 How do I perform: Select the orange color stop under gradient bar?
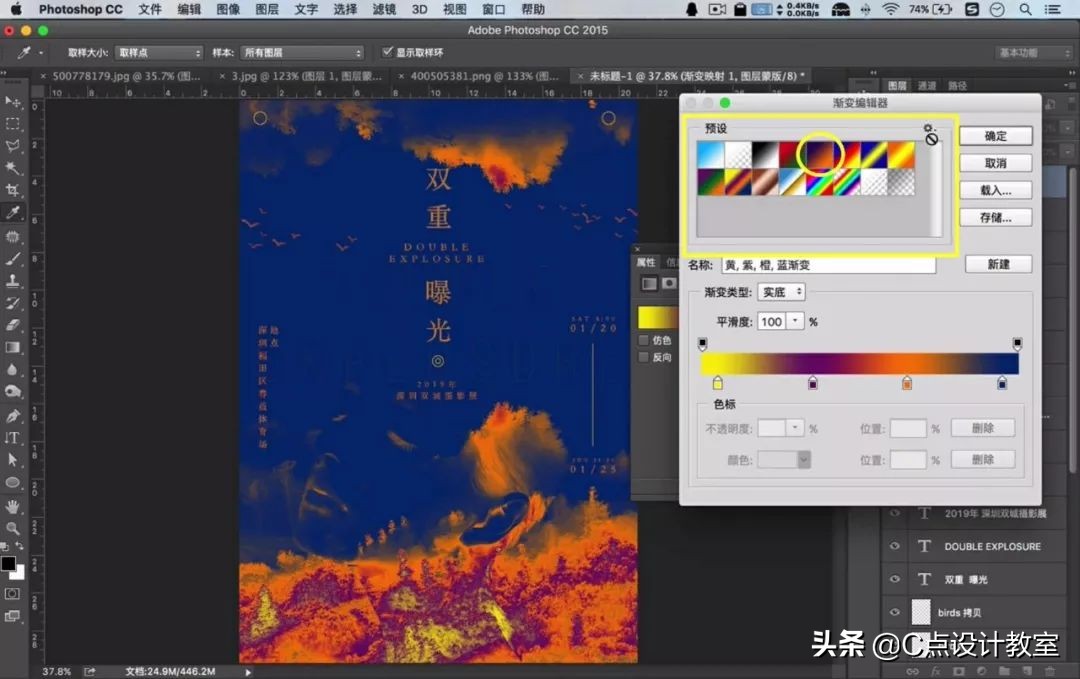(x=906, y=384)
